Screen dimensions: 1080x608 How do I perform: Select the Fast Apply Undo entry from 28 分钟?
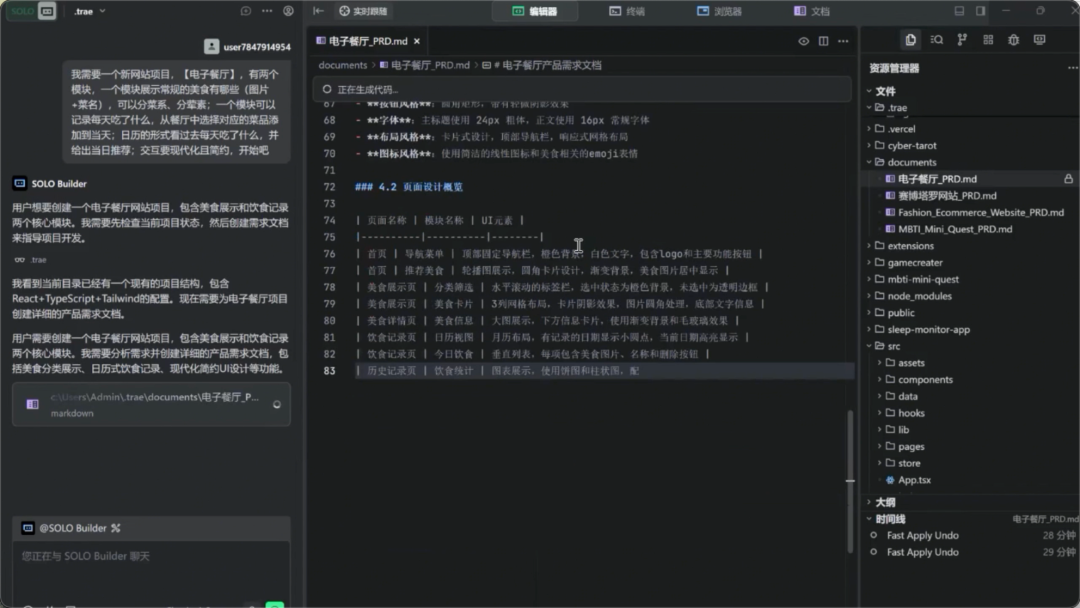pos(972,536)
